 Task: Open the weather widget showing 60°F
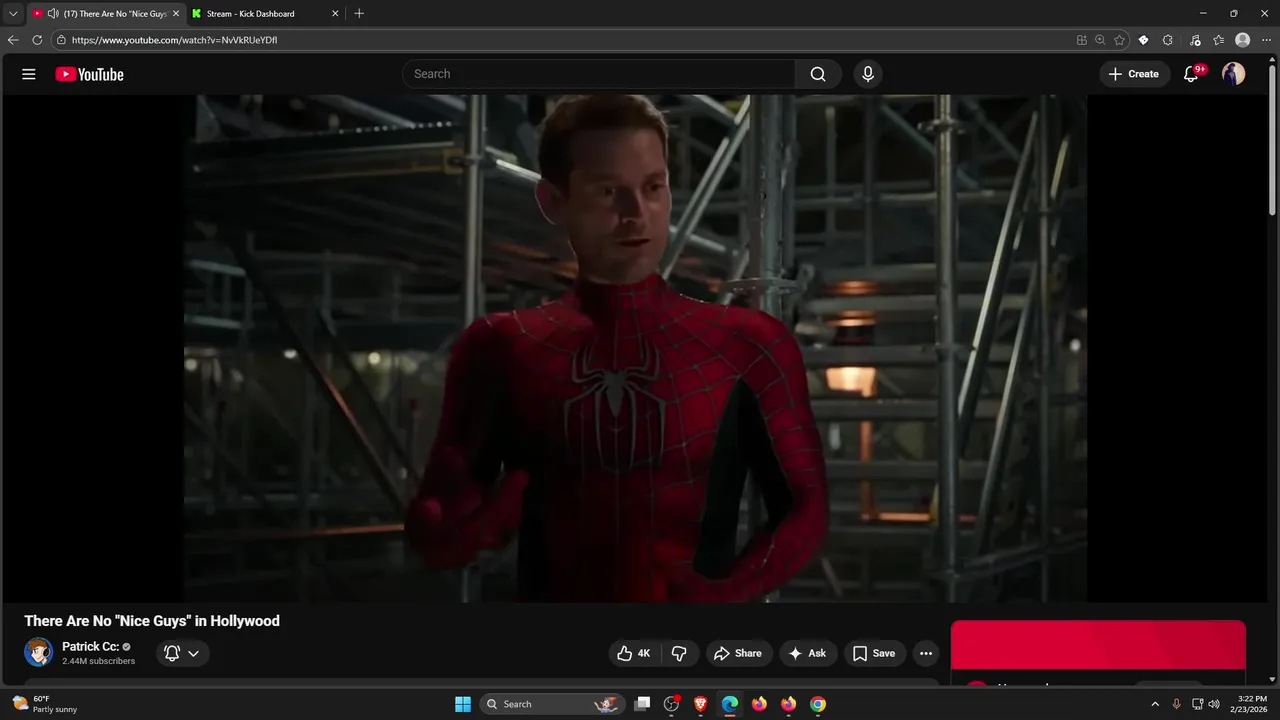44,704
